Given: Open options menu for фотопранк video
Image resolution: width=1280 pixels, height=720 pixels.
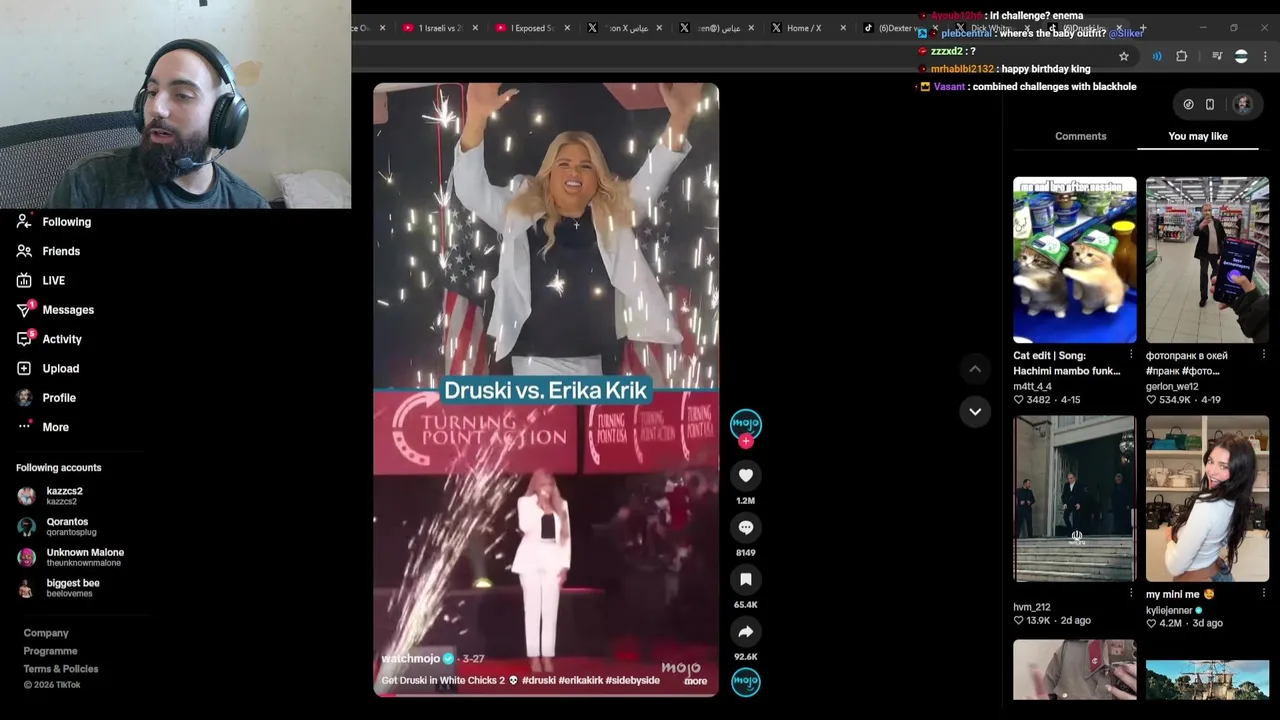Looking at the screenshot, I should pos(1263,355).
